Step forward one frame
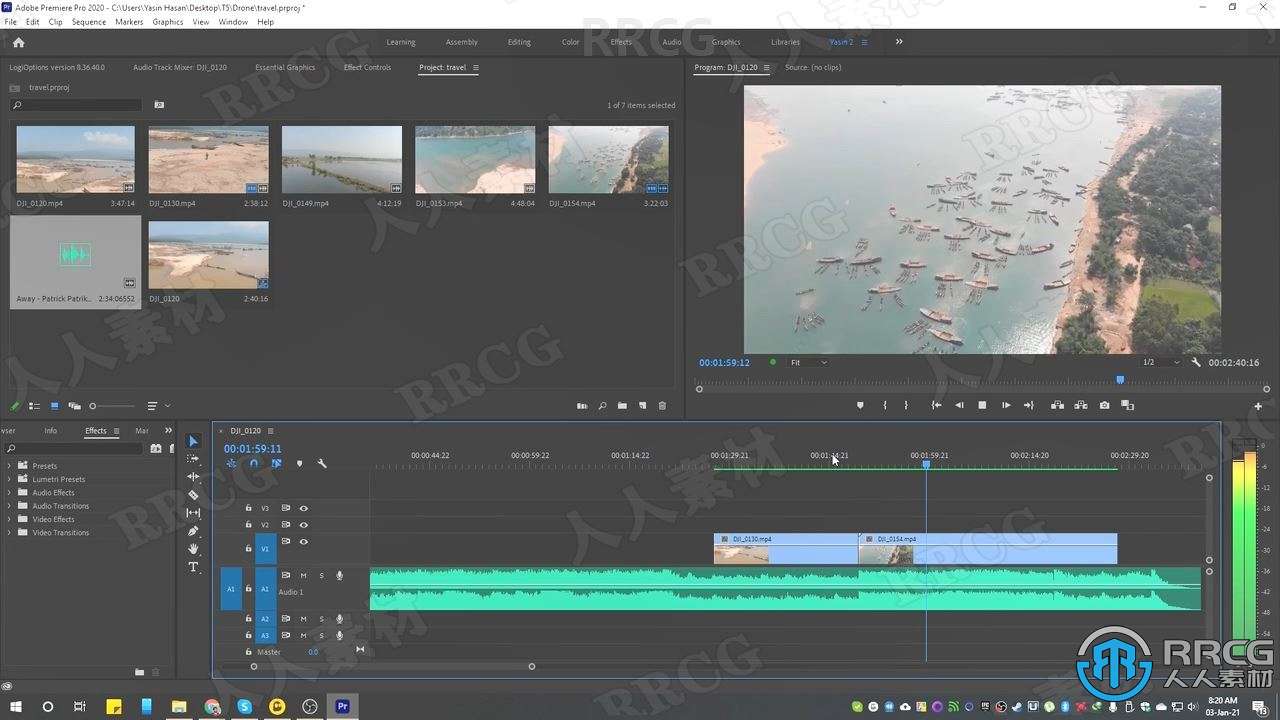Image resolution: width=1280 pixels, height=720 pixels. click(x=1005, y=405)
